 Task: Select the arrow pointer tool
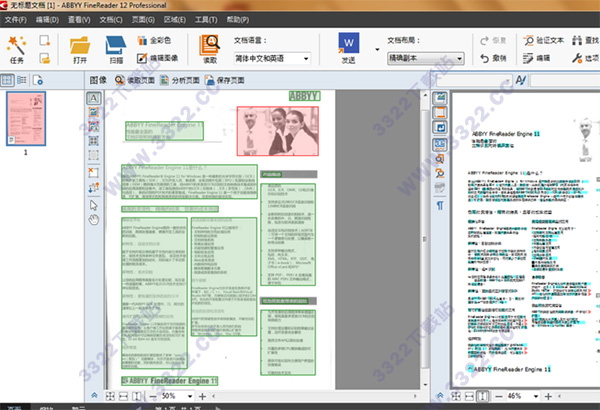(x=94, y=205)
